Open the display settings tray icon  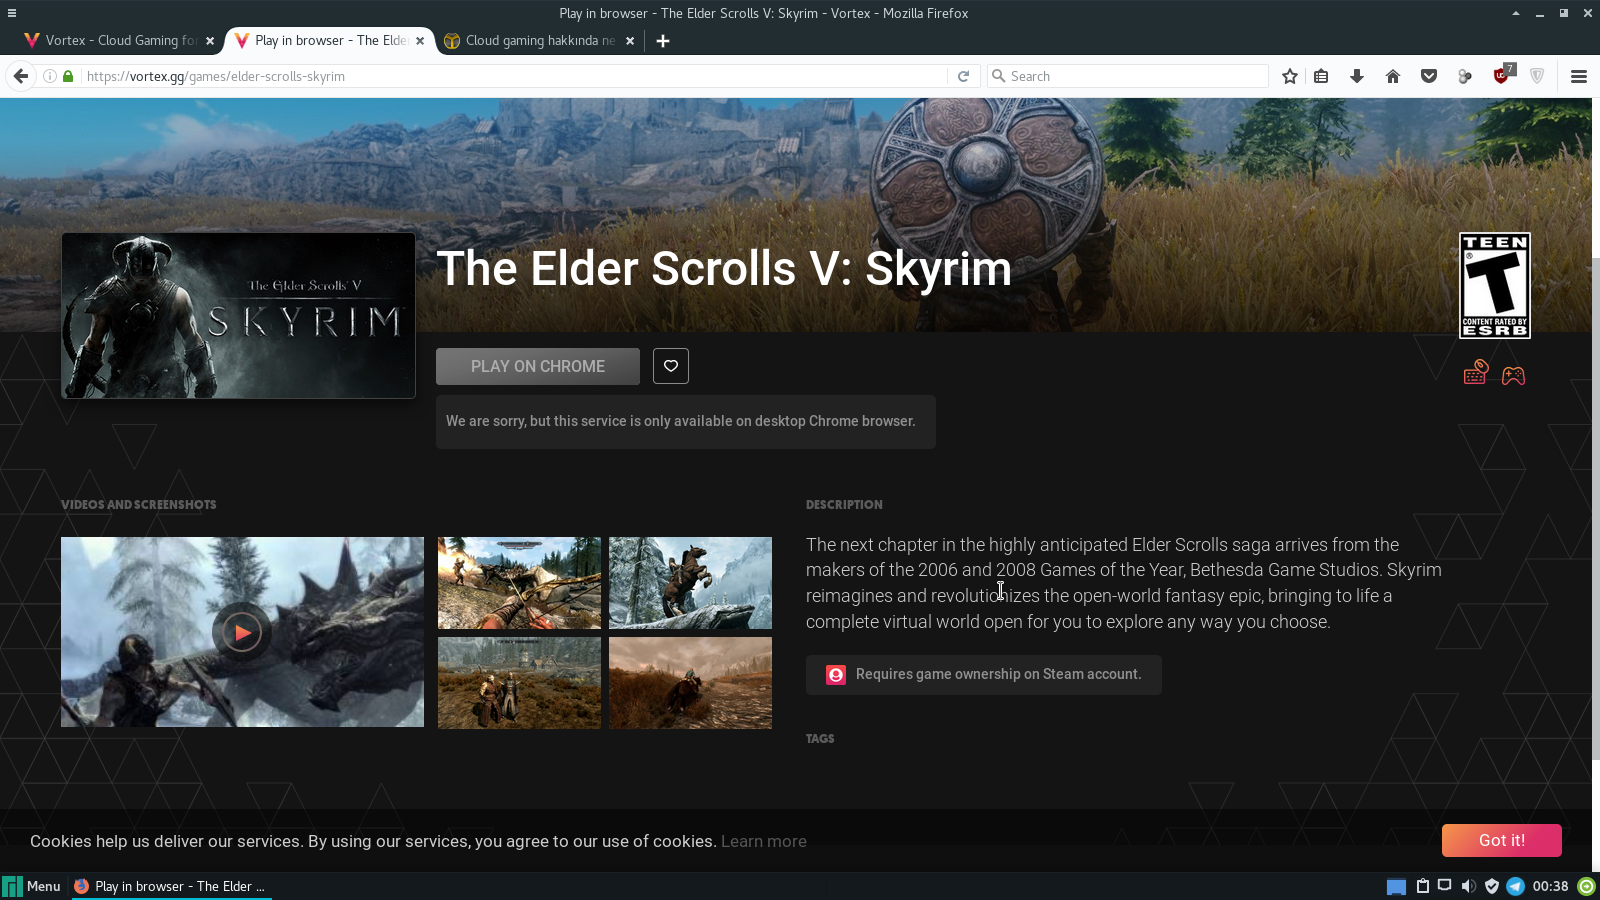(x=1445, y=885)
